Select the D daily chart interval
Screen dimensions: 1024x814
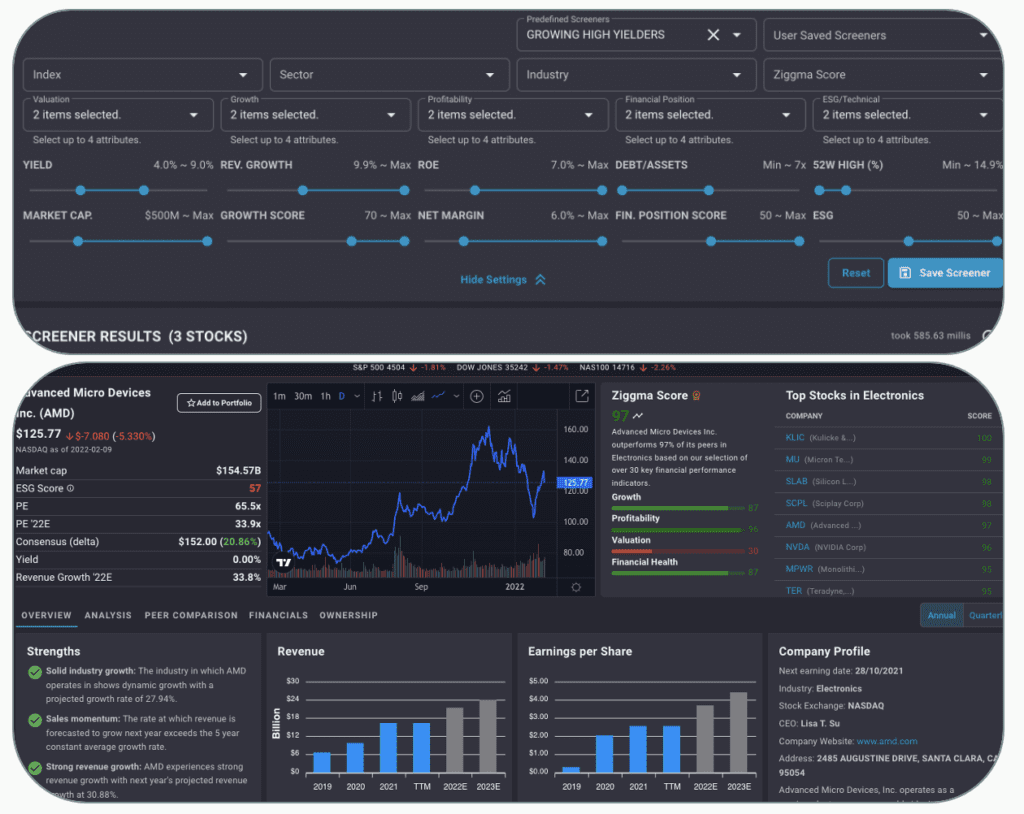[342, 396]
